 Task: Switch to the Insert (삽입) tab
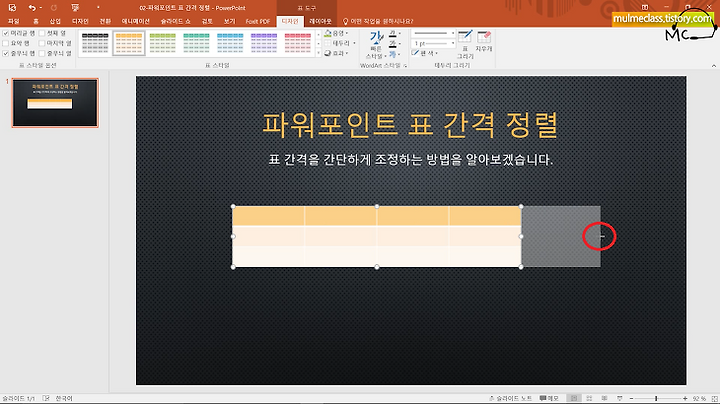pyautogui.click(x=55, y=21)
